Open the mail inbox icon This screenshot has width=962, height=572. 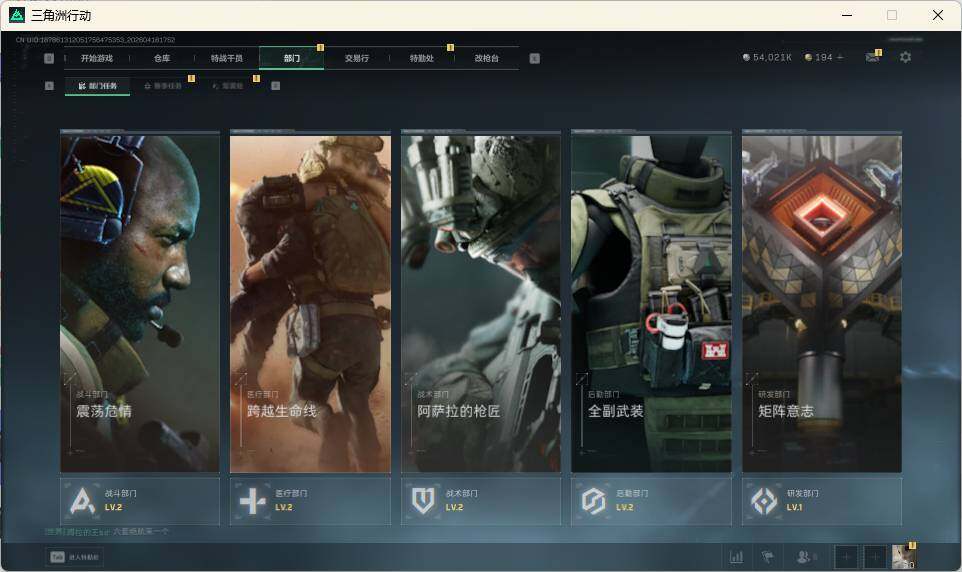(872, 57)
